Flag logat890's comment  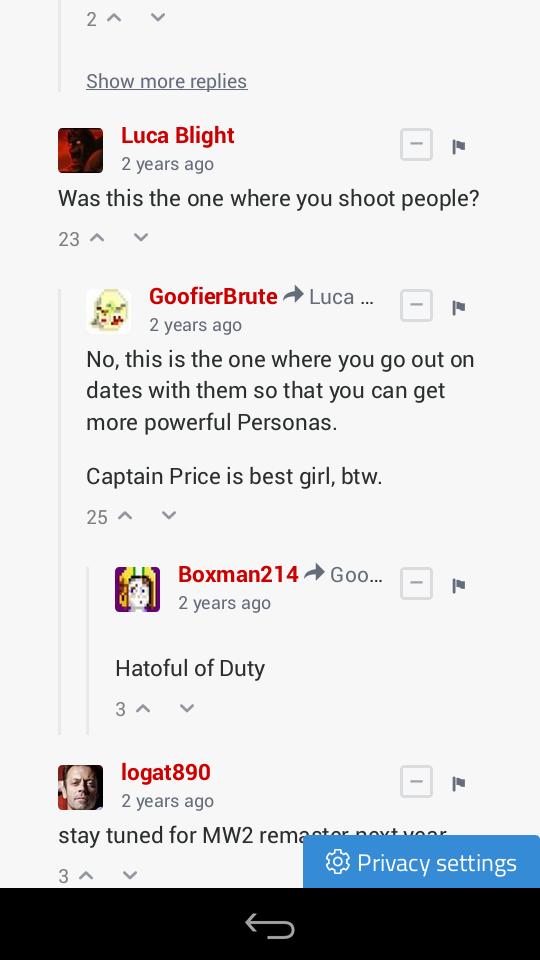459,783
